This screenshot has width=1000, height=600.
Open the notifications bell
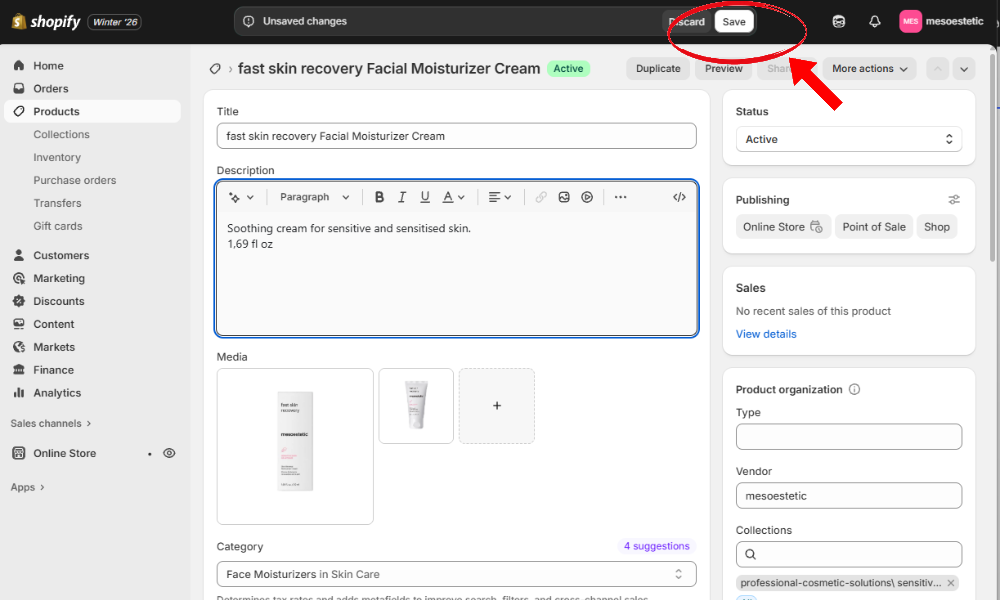coord(874,20)
